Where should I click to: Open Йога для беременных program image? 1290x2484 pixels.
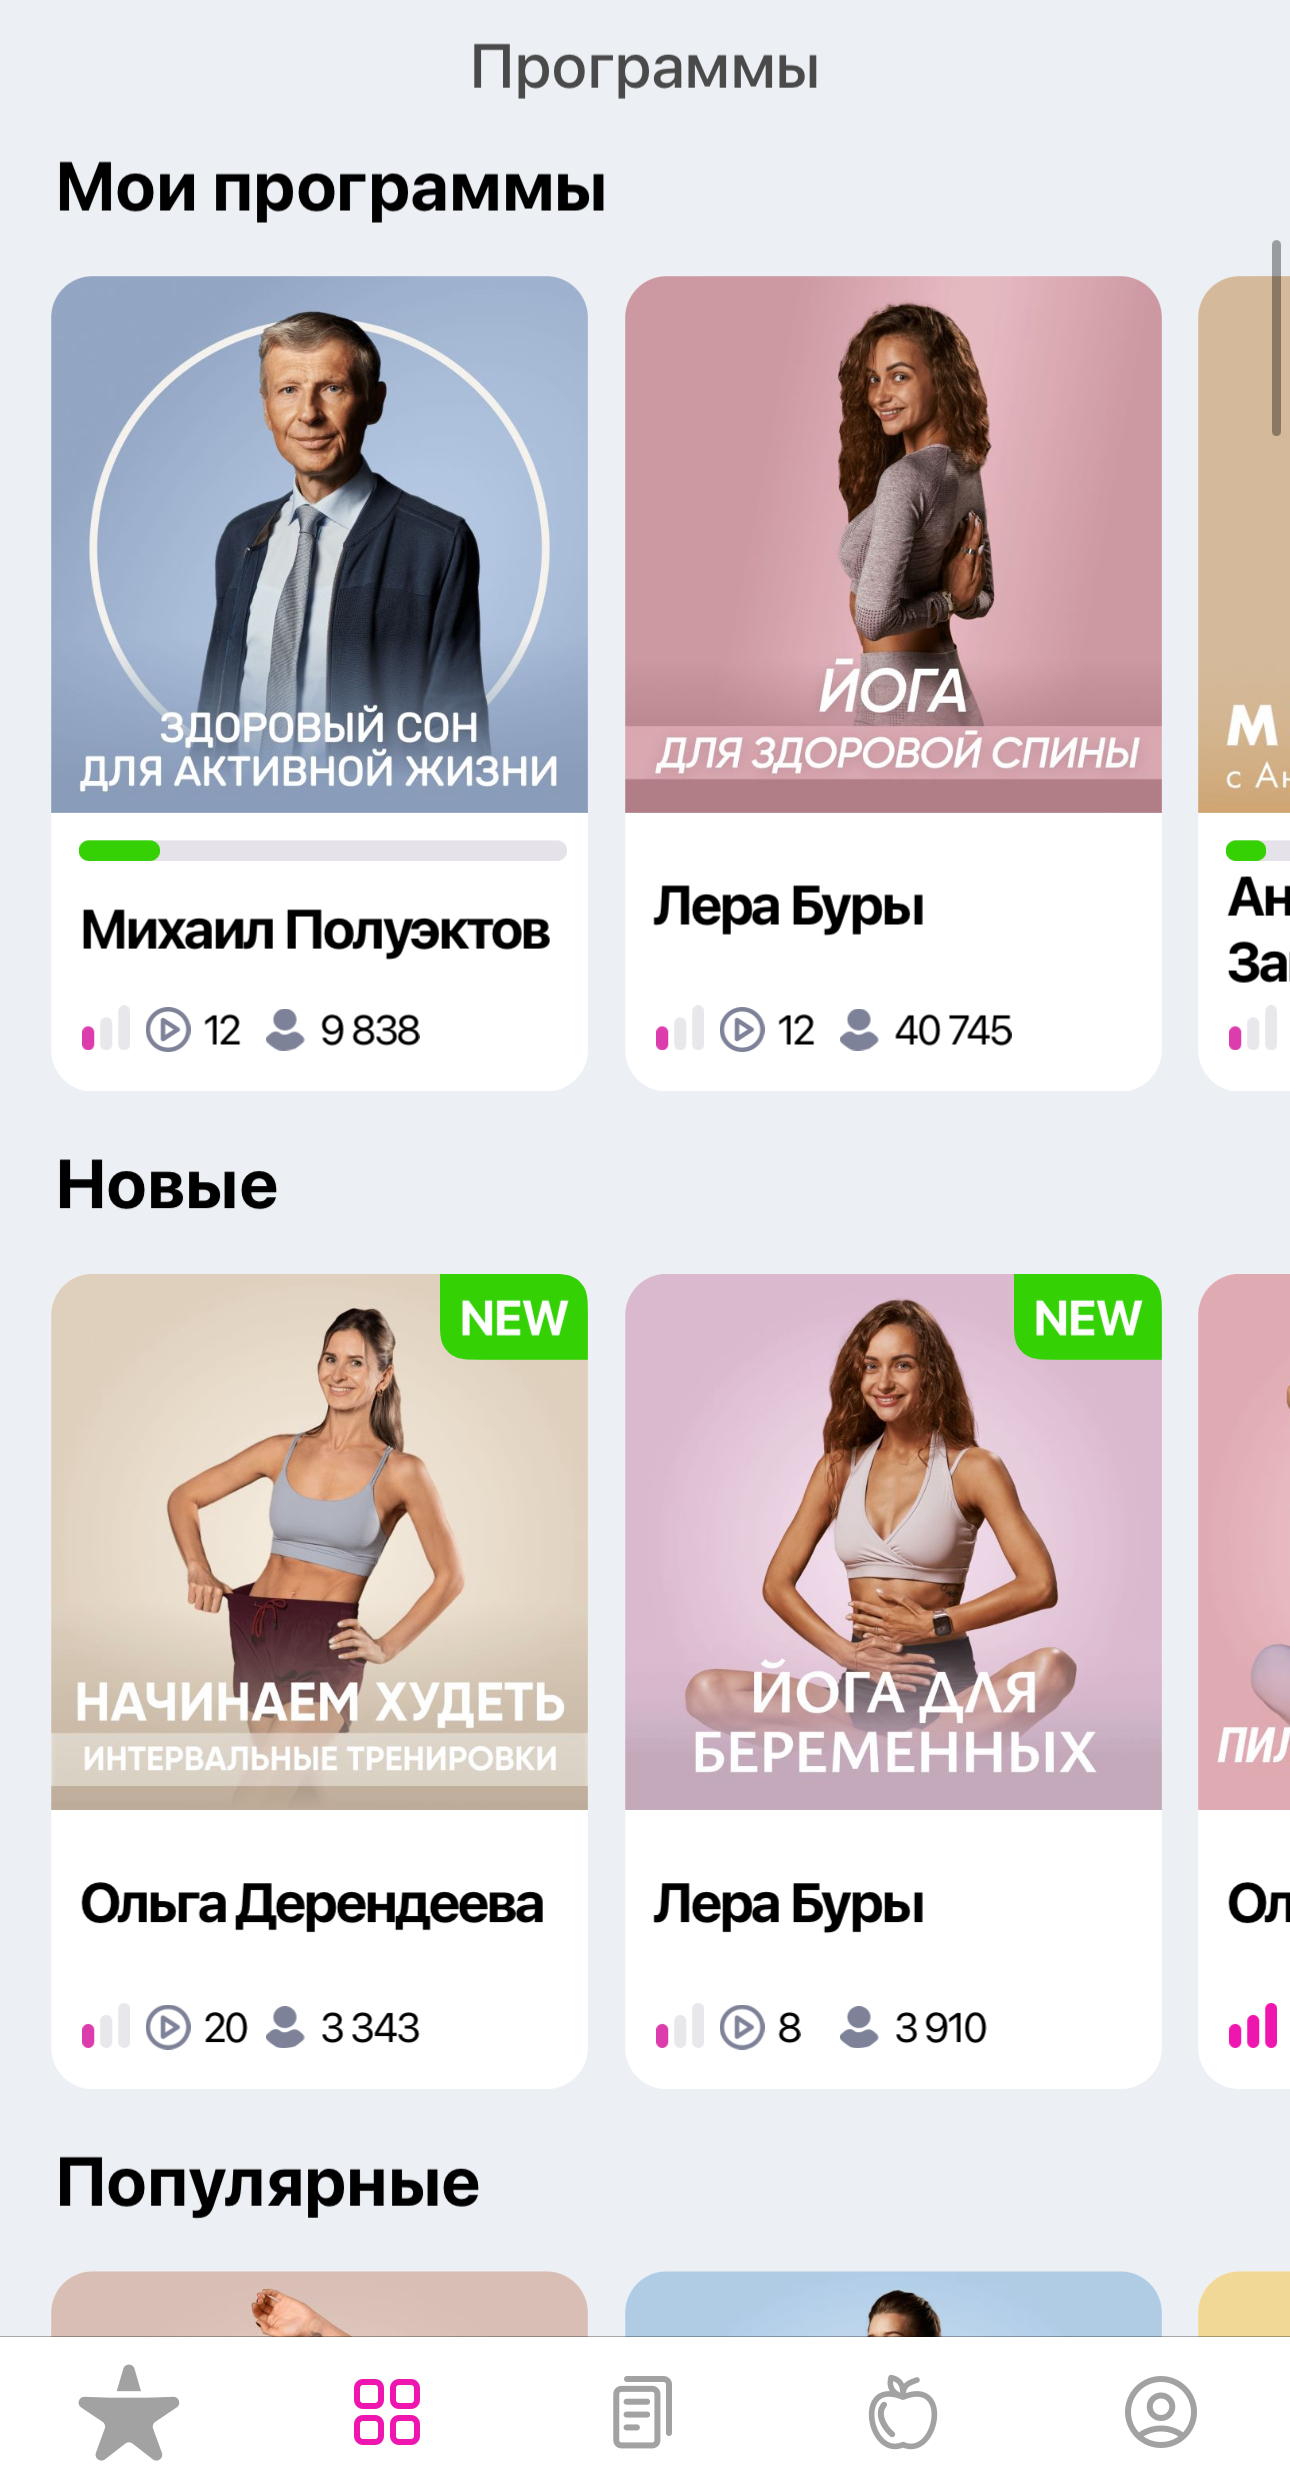893,1541
